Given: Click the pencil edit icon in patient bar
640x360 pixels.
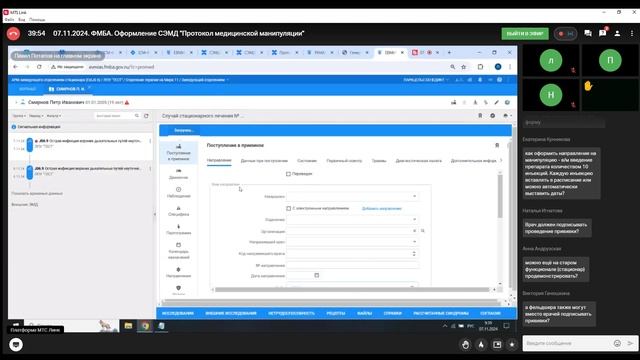Looking at the screenshot, I should tap(496, 102).
